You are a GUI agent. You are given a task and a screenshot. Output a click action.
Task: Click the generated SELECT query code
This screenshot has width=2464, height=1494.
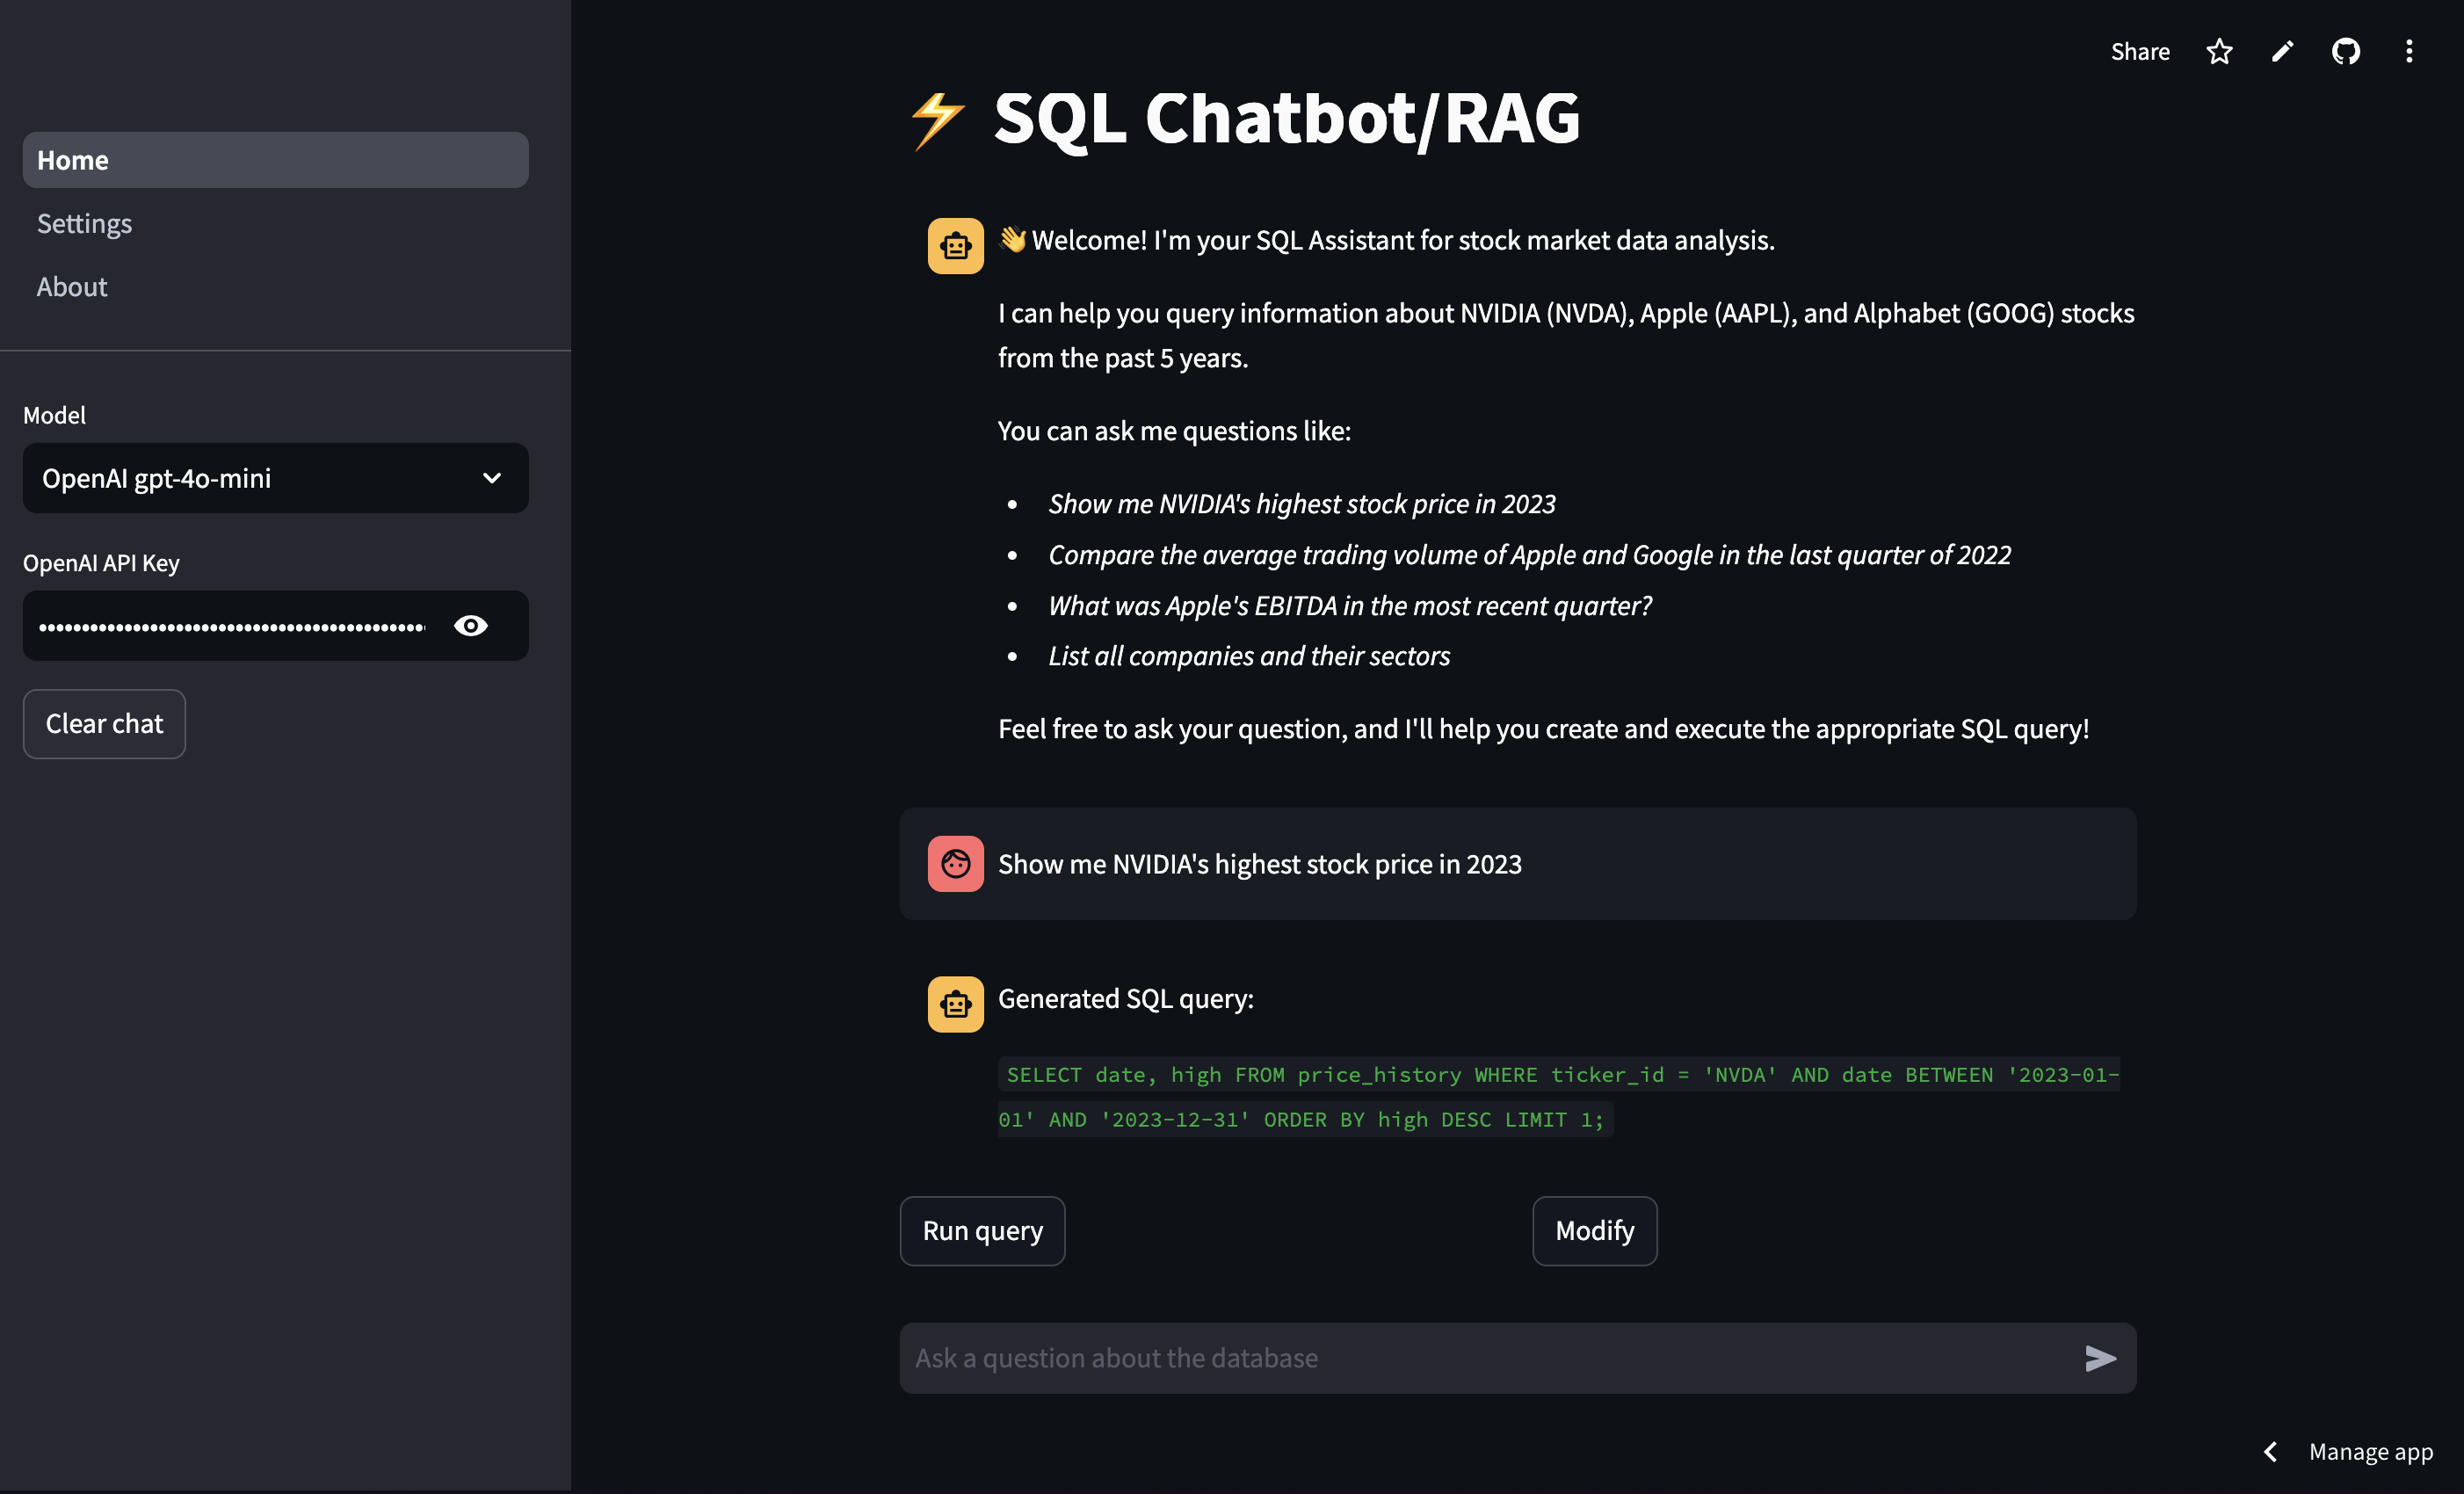[x=1558, y=1097]
